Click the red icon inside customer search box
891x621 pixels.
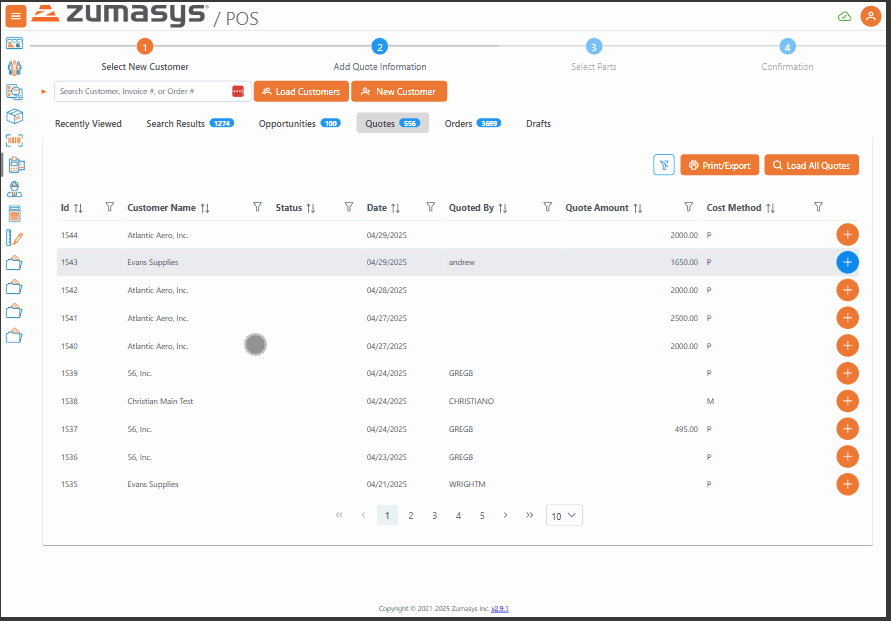pyautogui.click(x=238, y=91)
